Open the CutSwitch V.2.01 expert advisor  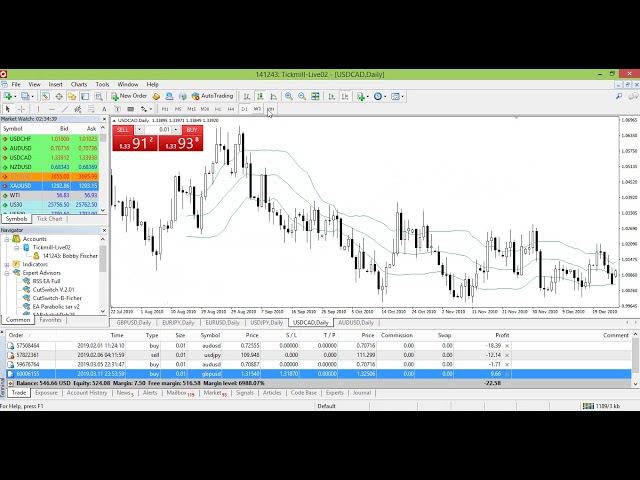point(54,290)
